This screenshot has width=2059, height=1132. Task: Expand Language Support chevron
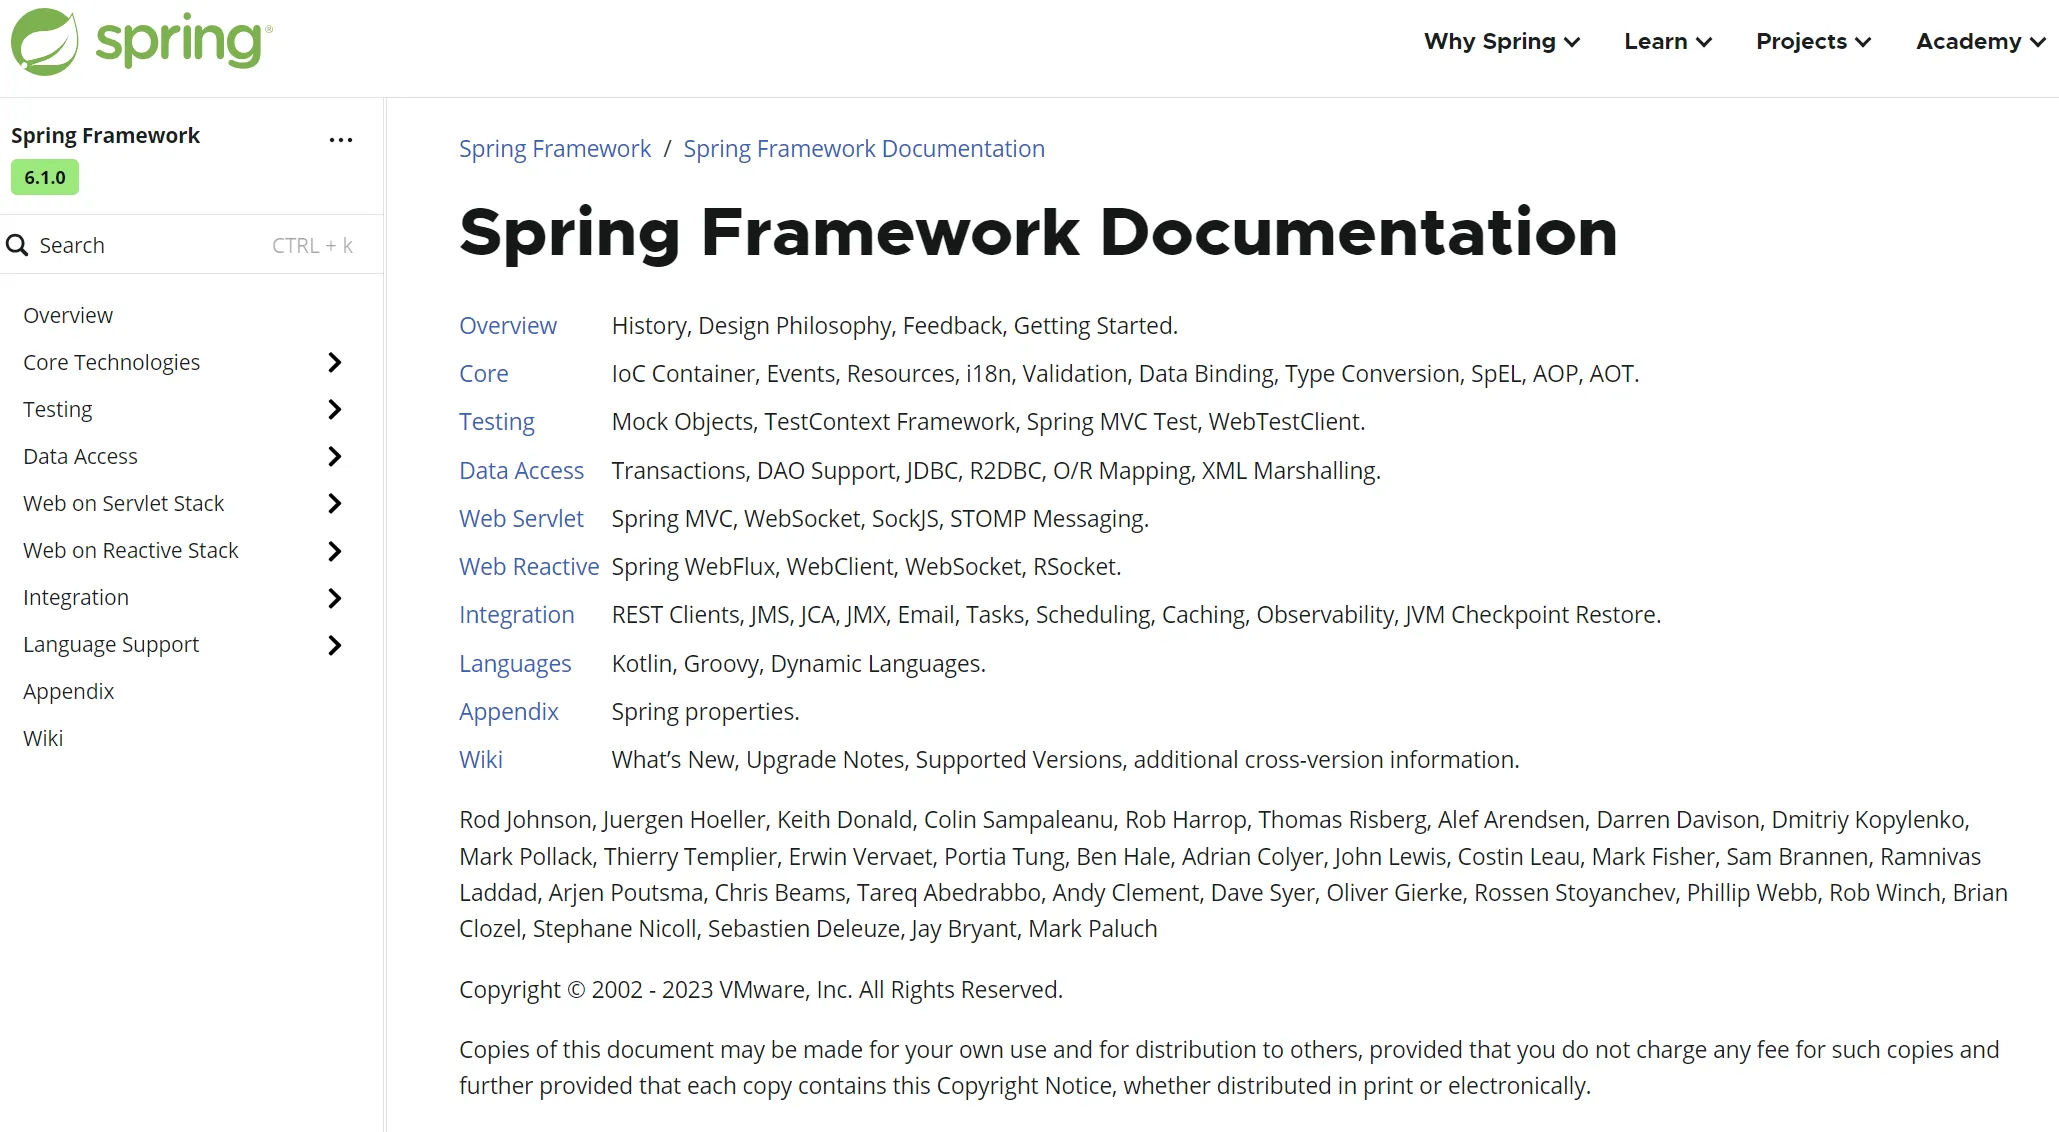click(335, 645)
